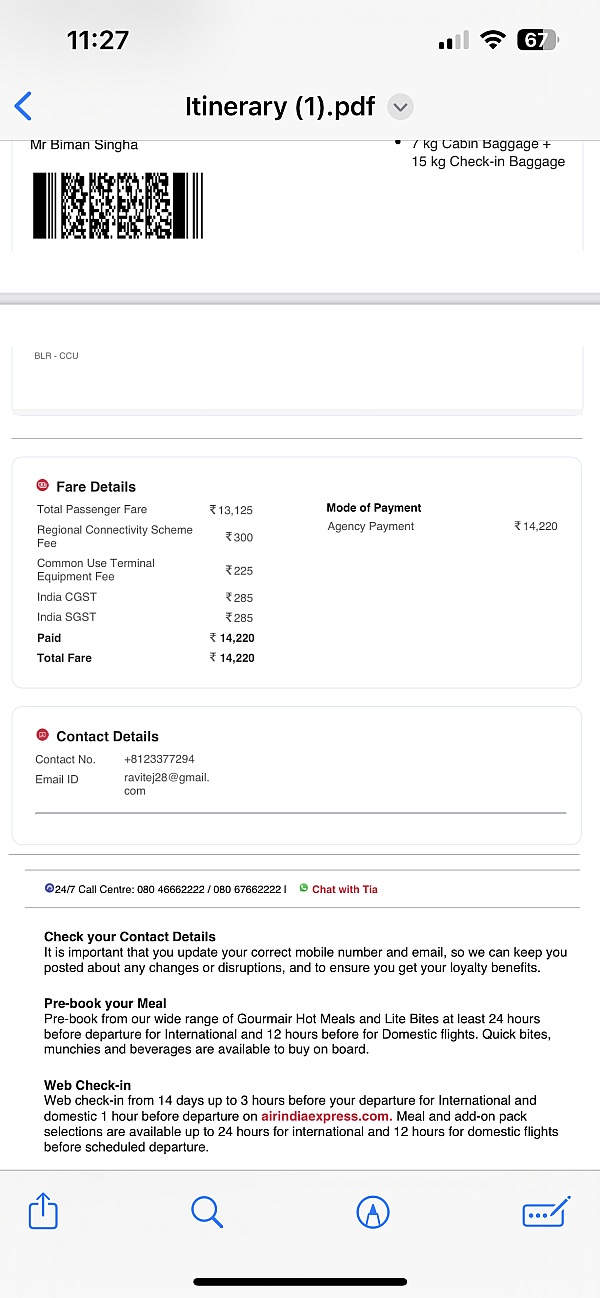
Task: Tap the battery indicator in status bar
Action: (538, 40)
